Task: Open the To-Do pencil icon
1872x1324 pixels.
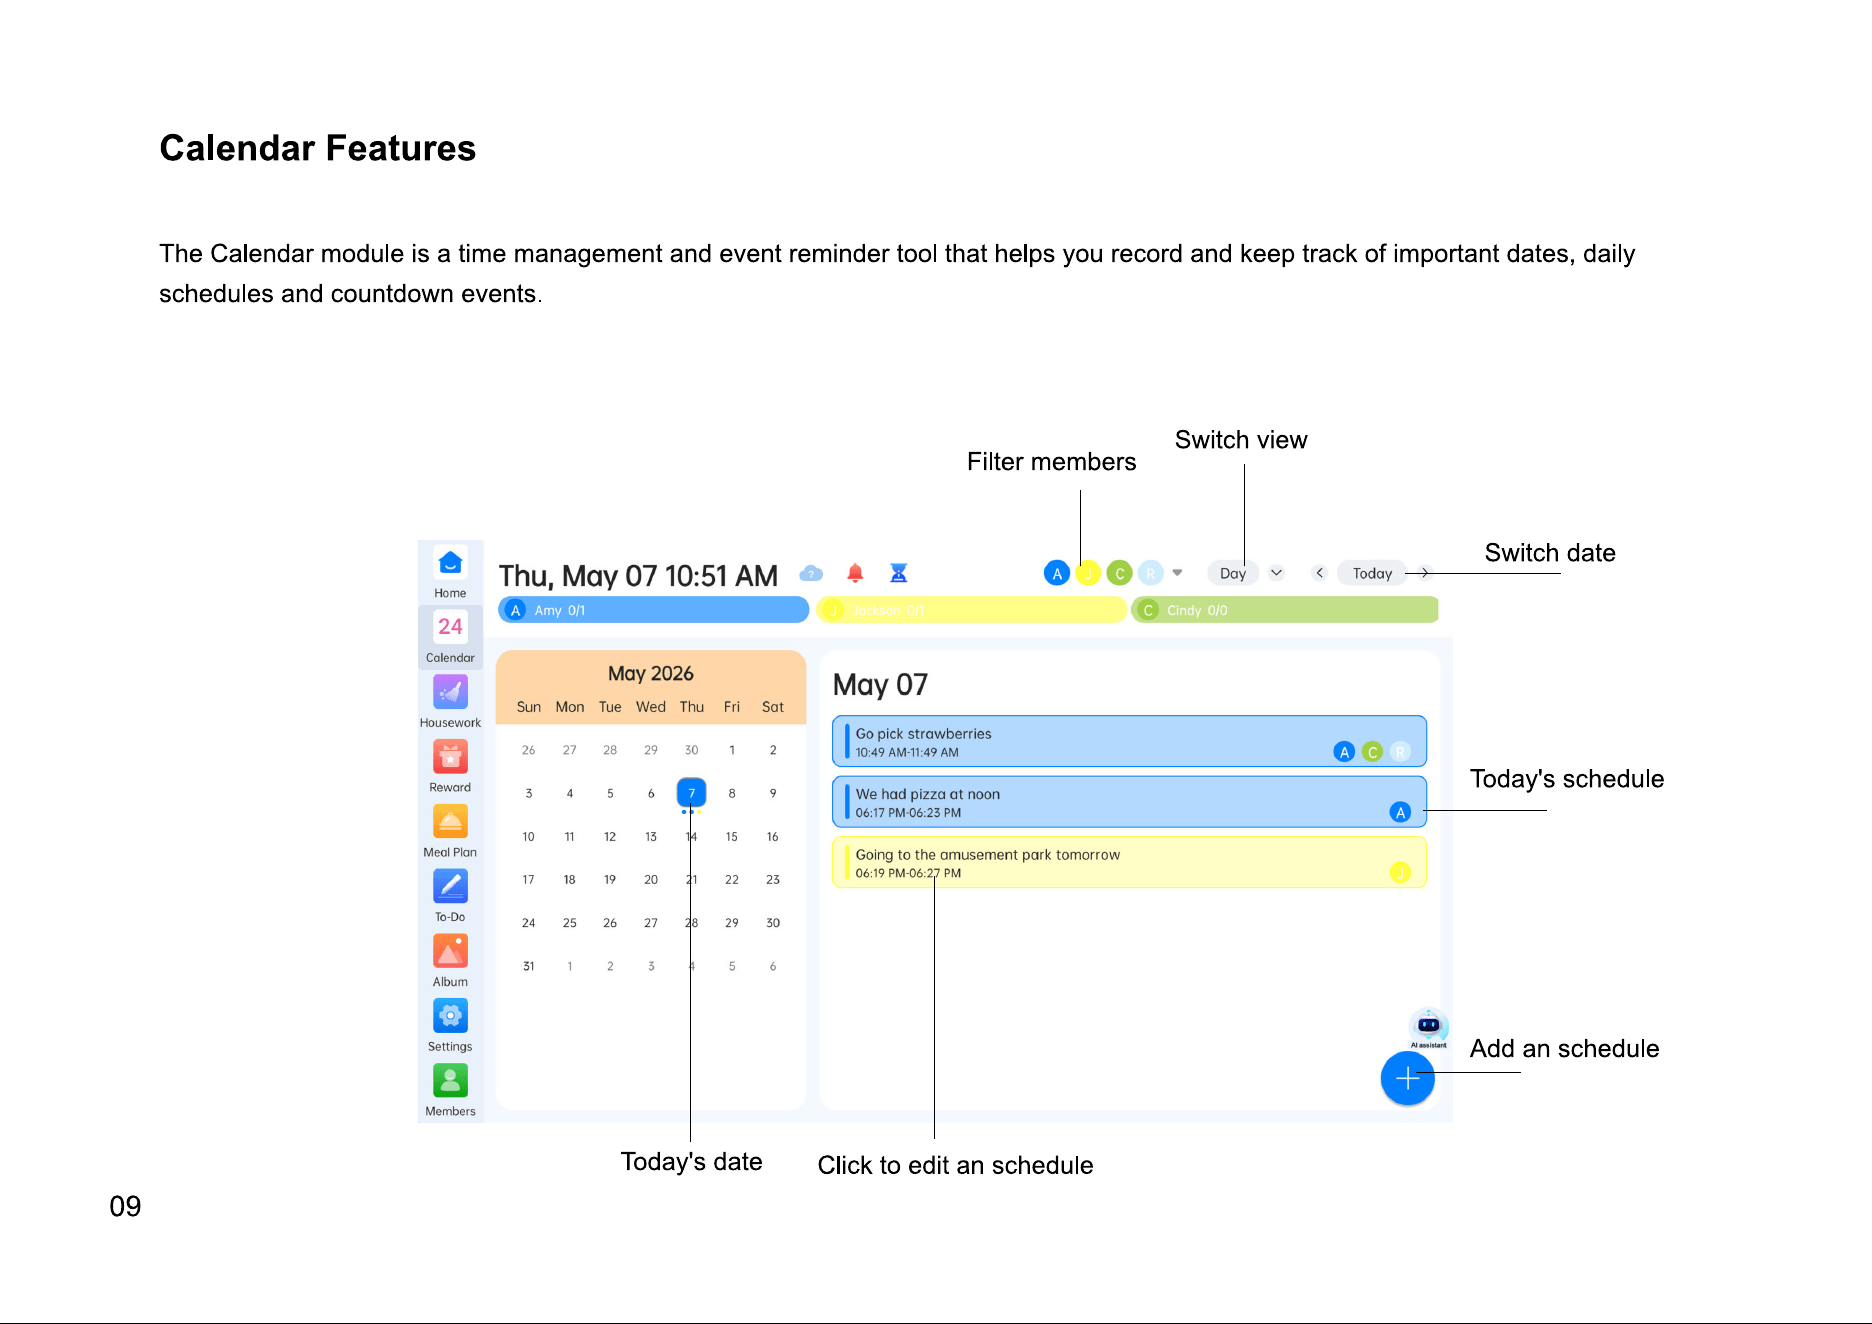Action: (x=450, y=886)
